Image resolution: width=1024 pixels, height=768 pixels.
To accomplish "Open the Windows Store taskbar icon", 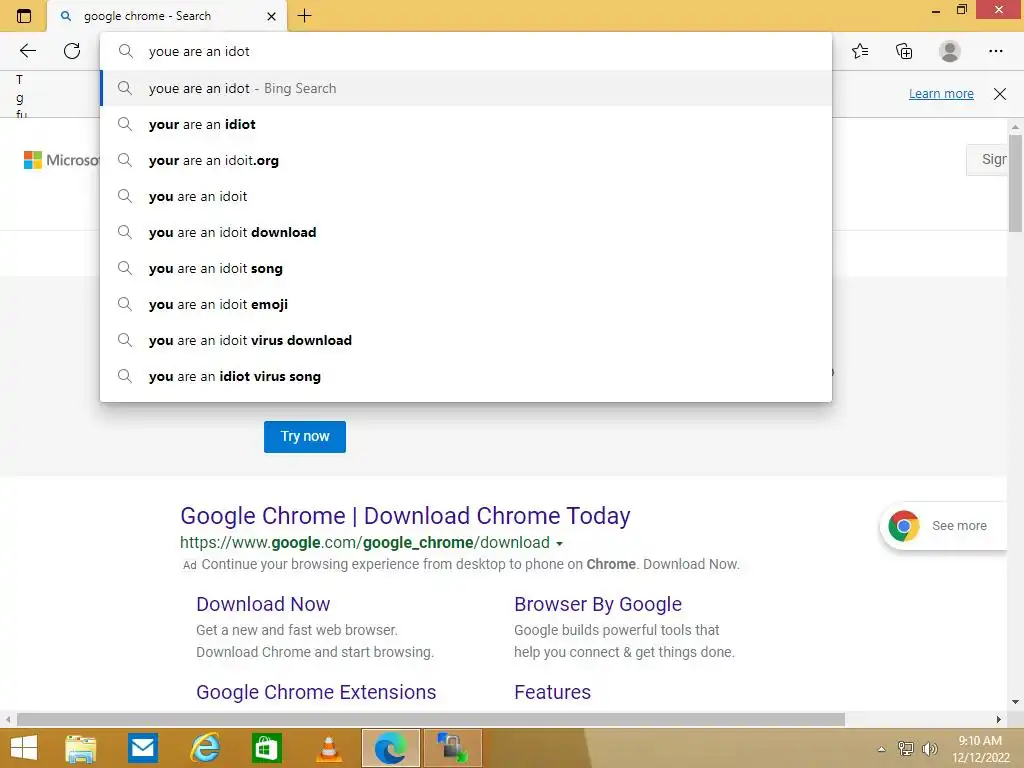I will point(266,748).
